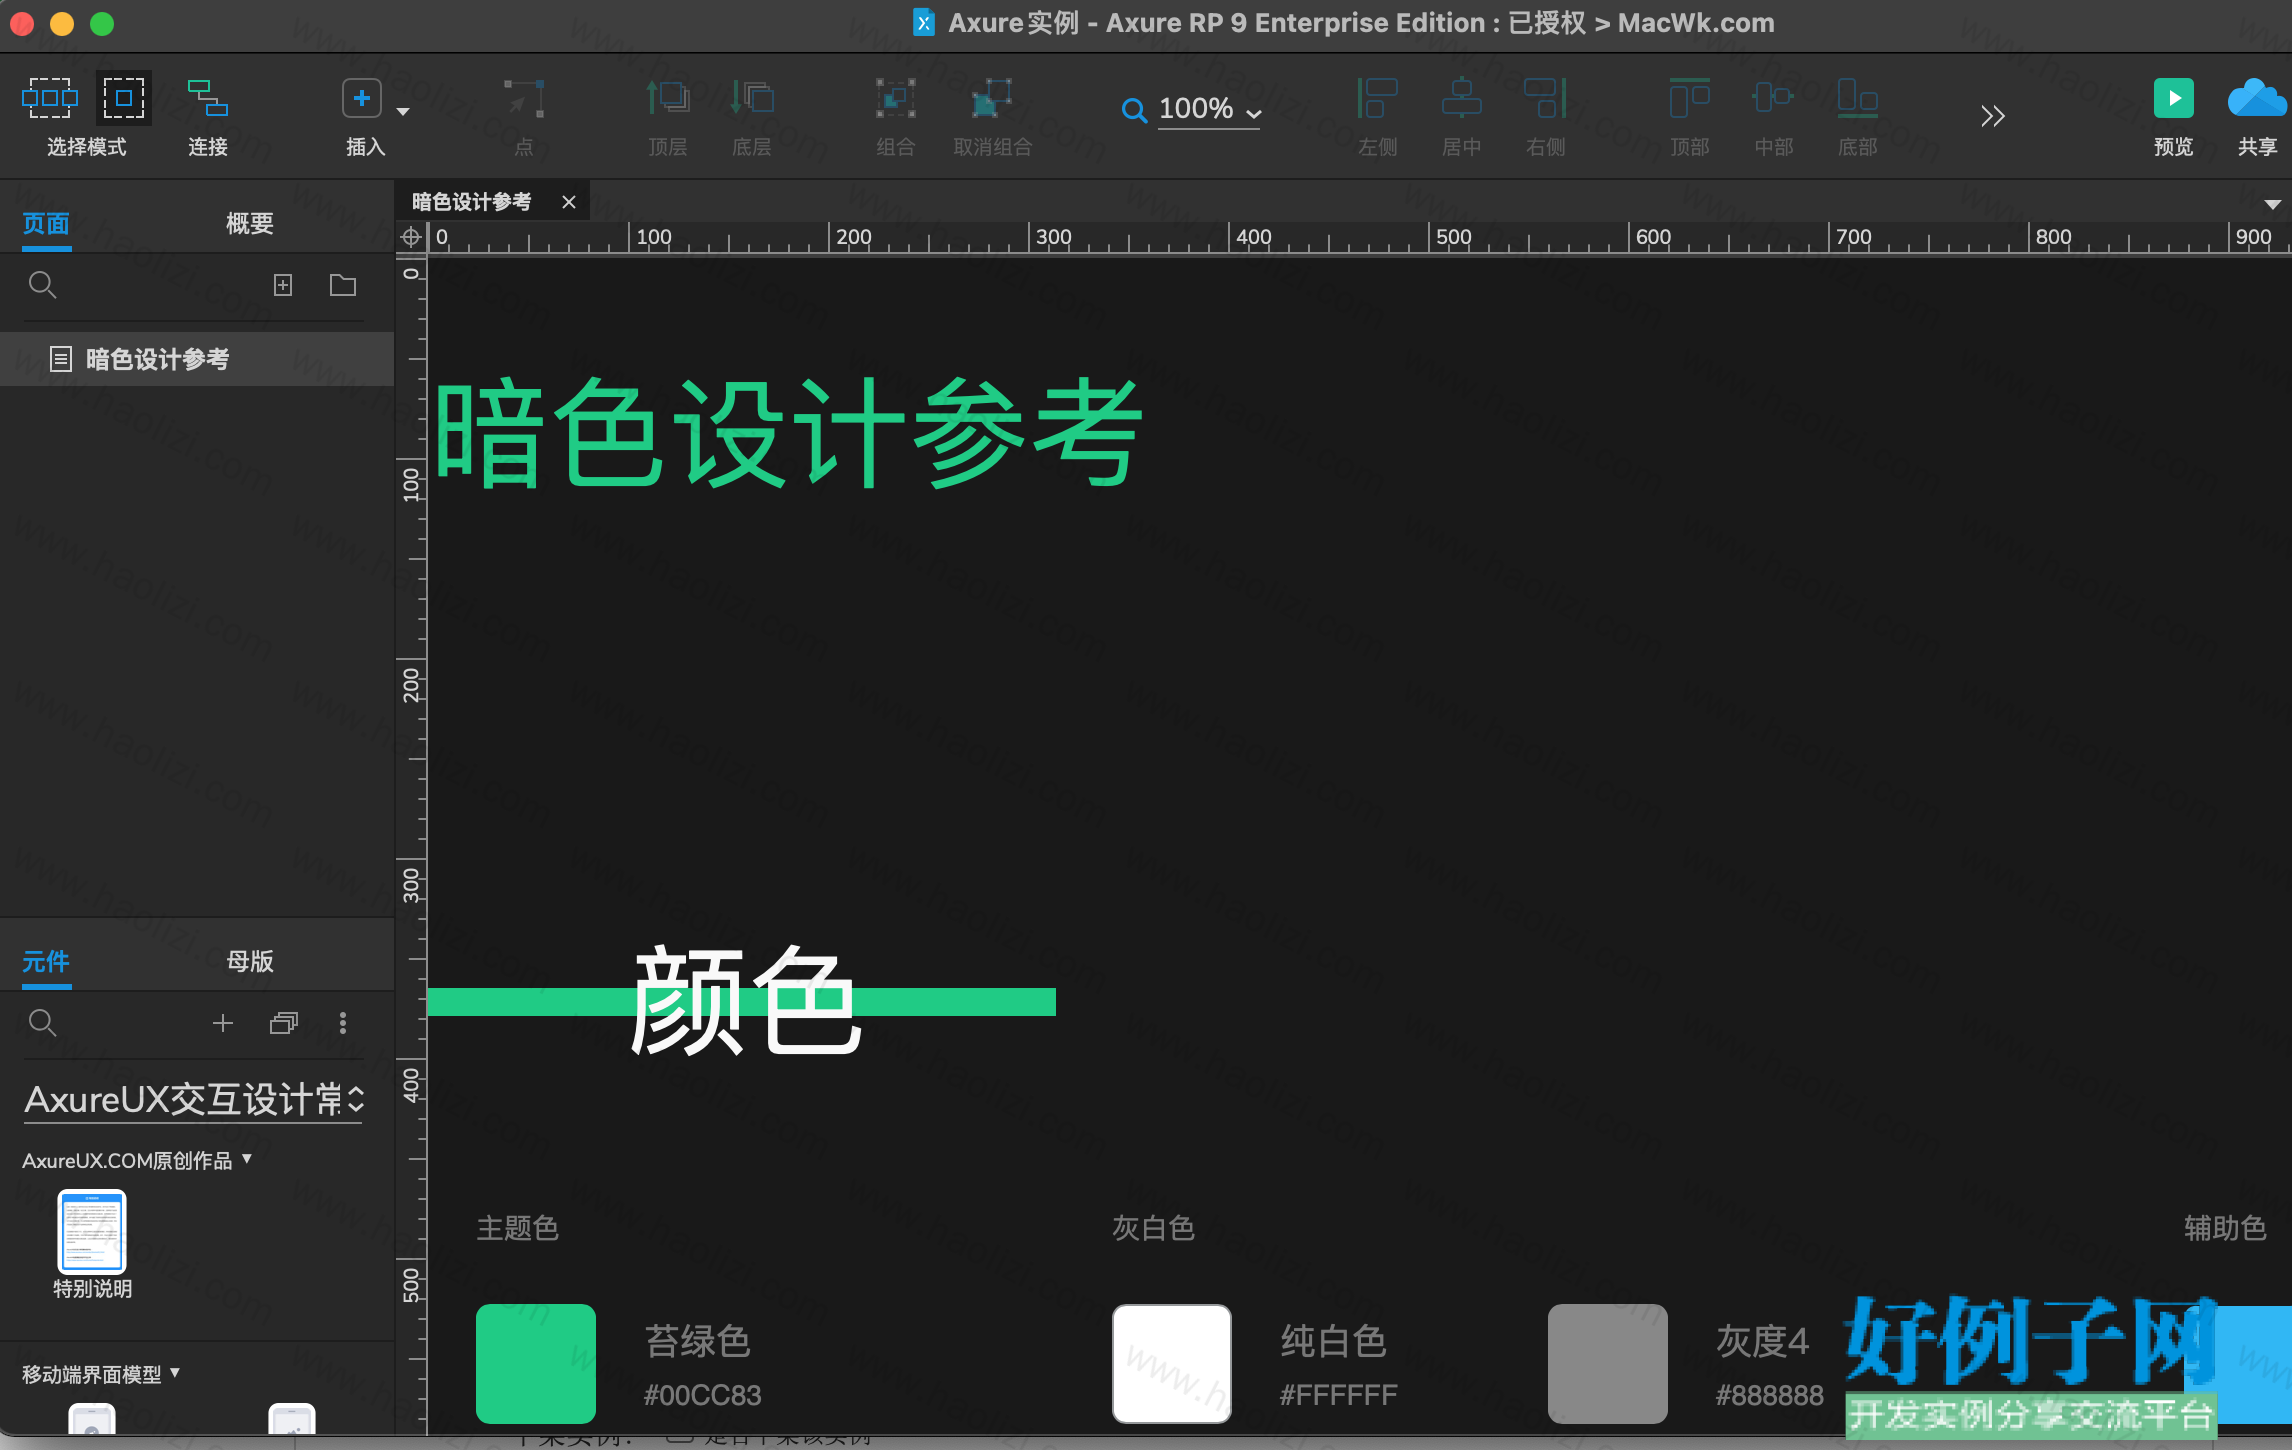Select the 暗色设计参考 canvas tab

[x=472, y=202]
